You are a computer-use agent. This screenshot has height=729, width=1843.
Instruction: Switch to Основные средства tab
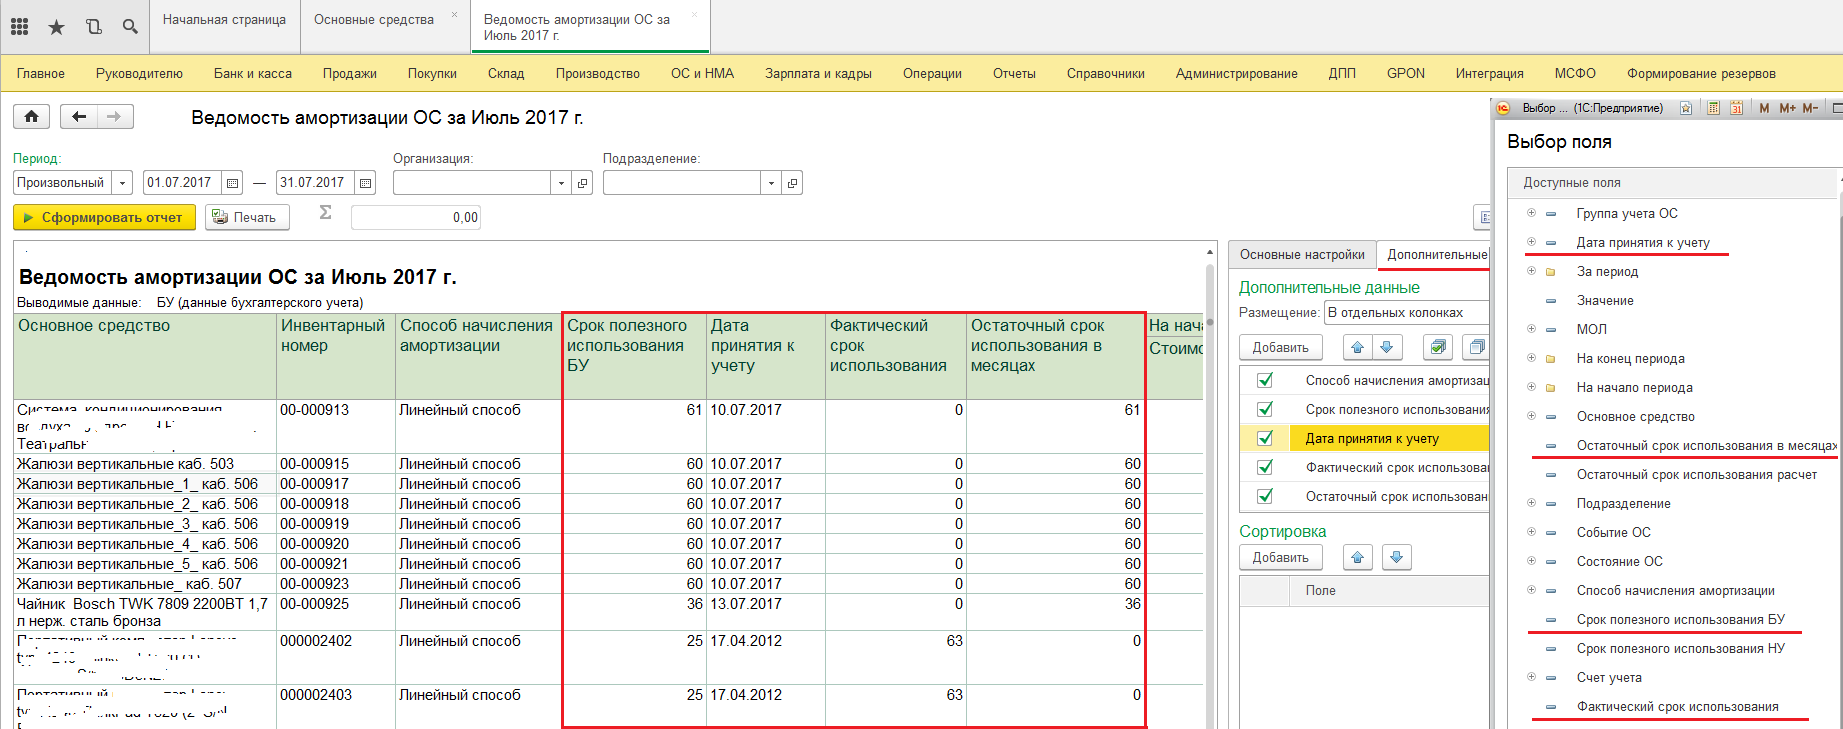[374, 20]
